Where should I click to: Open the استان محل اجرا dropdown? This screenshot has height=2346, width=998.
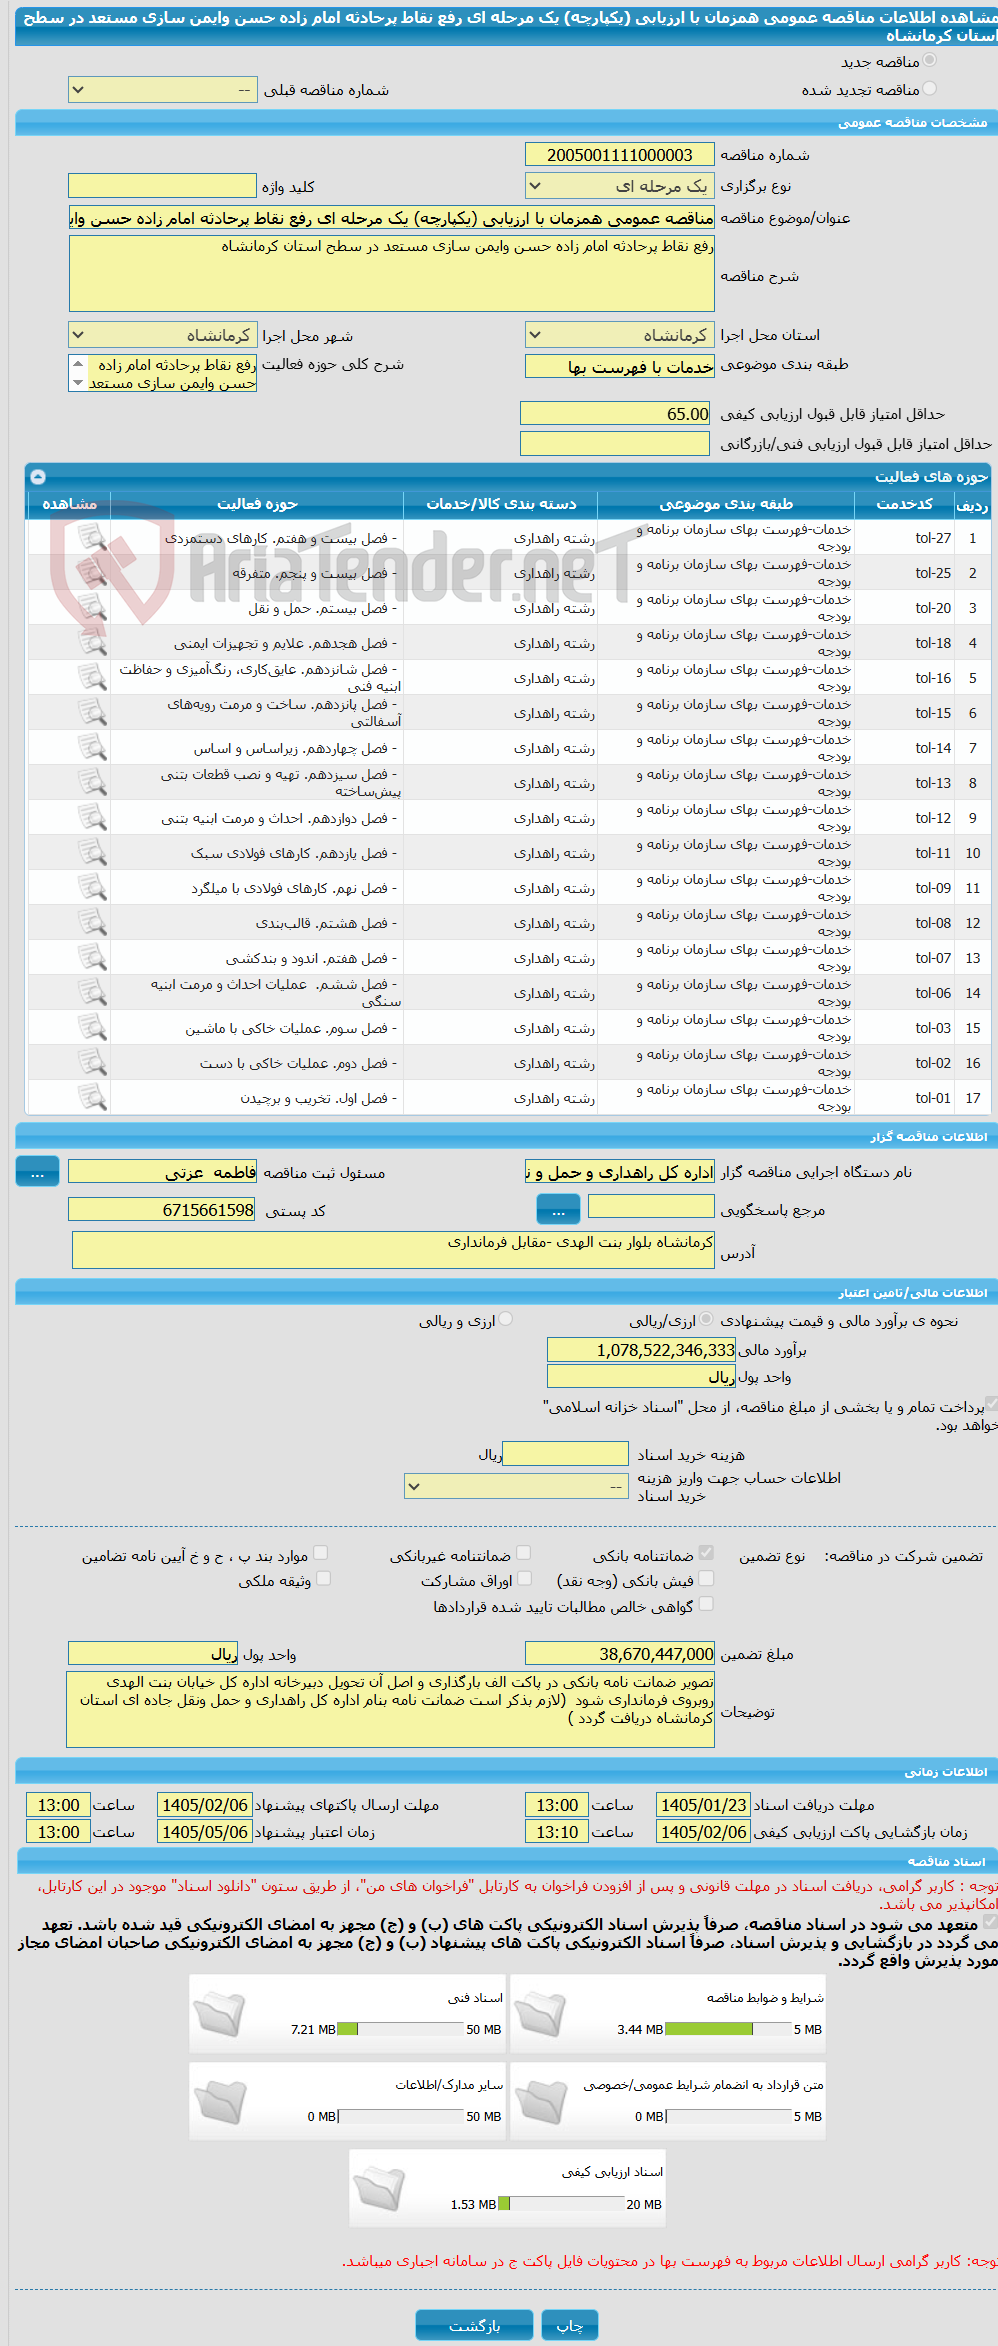[x=619, y=335]
